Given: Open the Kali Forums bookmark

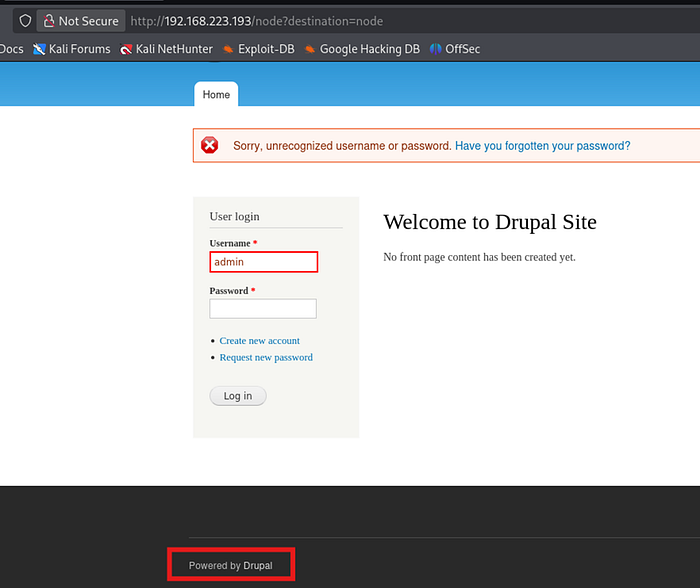Looking at the screenshot, I should coord(71,49).
